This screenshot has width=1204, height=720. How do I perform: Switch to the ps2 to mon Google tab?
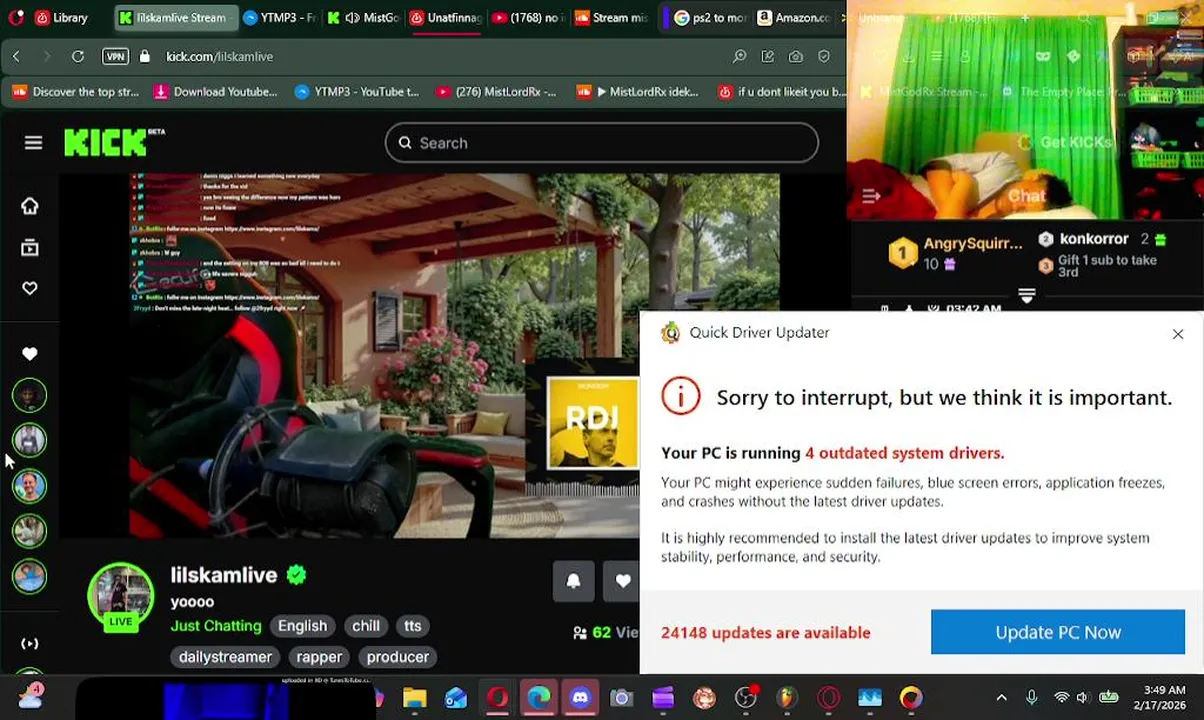710,18
